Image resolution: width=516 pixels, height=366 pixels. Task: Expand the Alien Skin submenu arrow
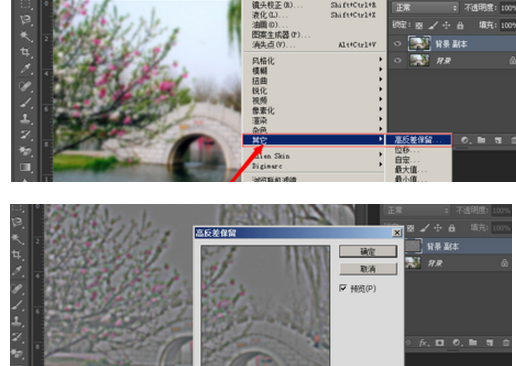[380, 154]
